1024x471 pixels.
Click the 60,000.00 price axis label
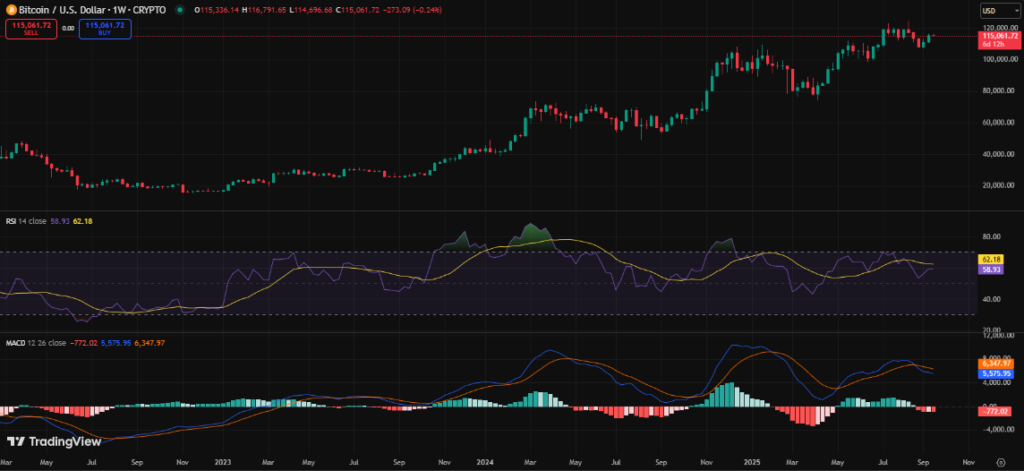pos(999,122)
